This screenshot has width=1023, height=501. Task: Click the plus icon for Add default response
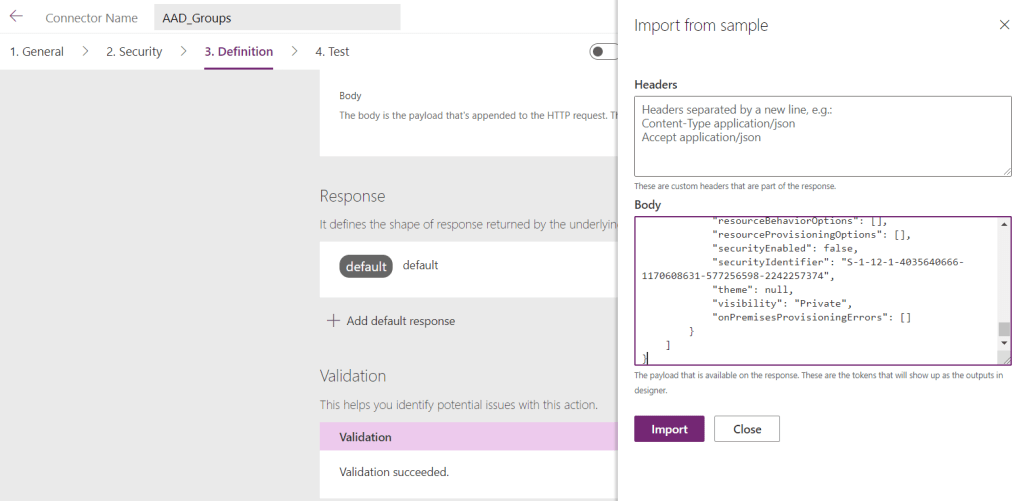pyautogui.click(x=332, y=321)
